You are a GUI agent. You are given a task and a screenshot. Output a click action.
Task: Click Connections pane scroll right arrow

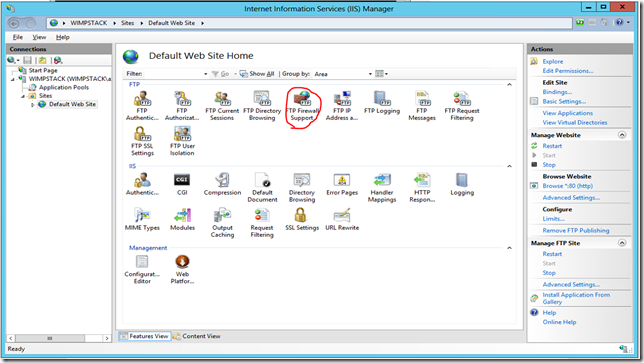click(x=107, y=338)
